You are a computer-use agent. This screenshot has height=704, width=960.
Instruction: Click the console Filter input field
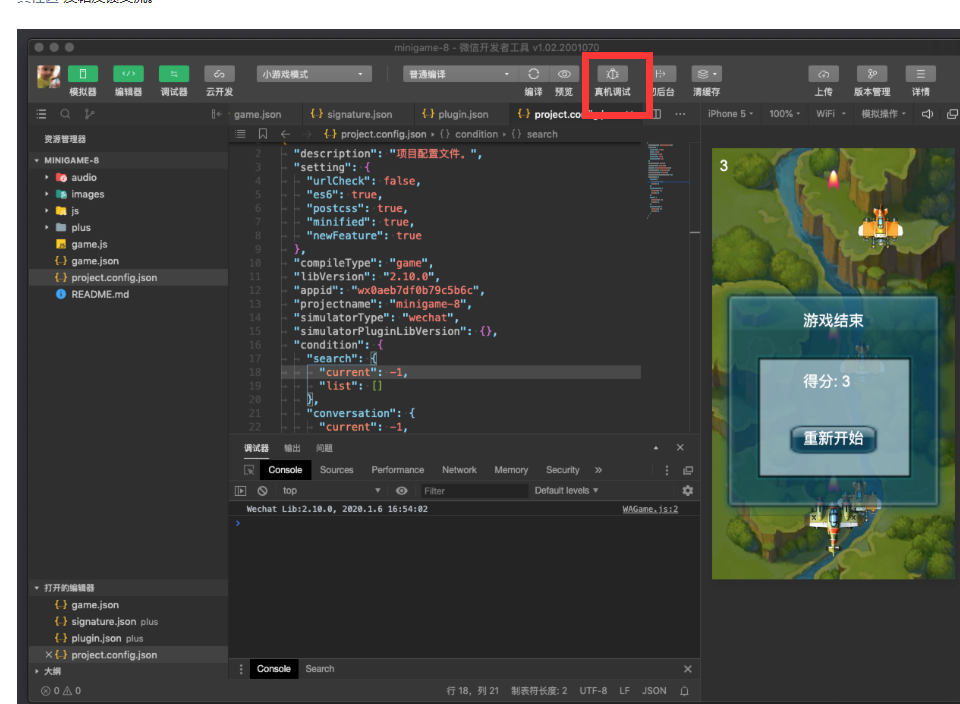point(474,491)
